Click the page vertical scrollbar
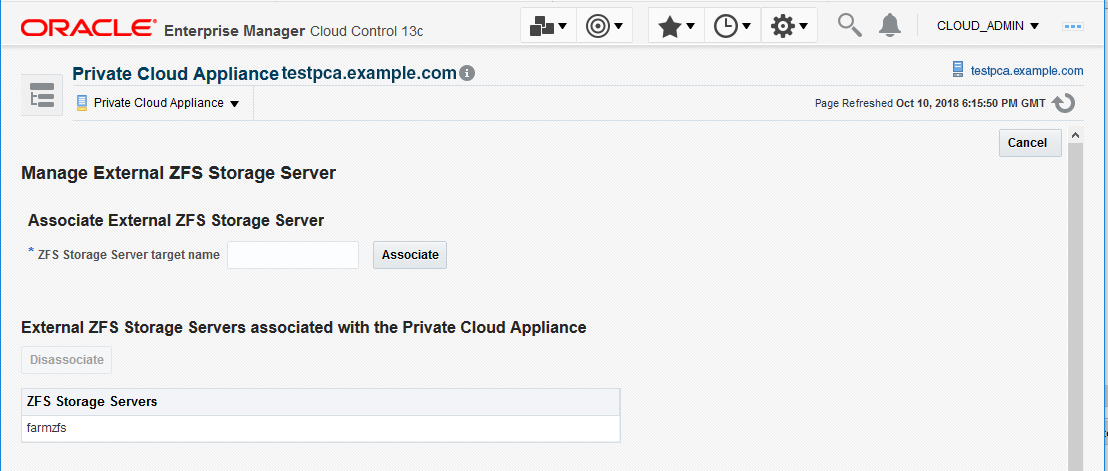 pos(1076,300)
